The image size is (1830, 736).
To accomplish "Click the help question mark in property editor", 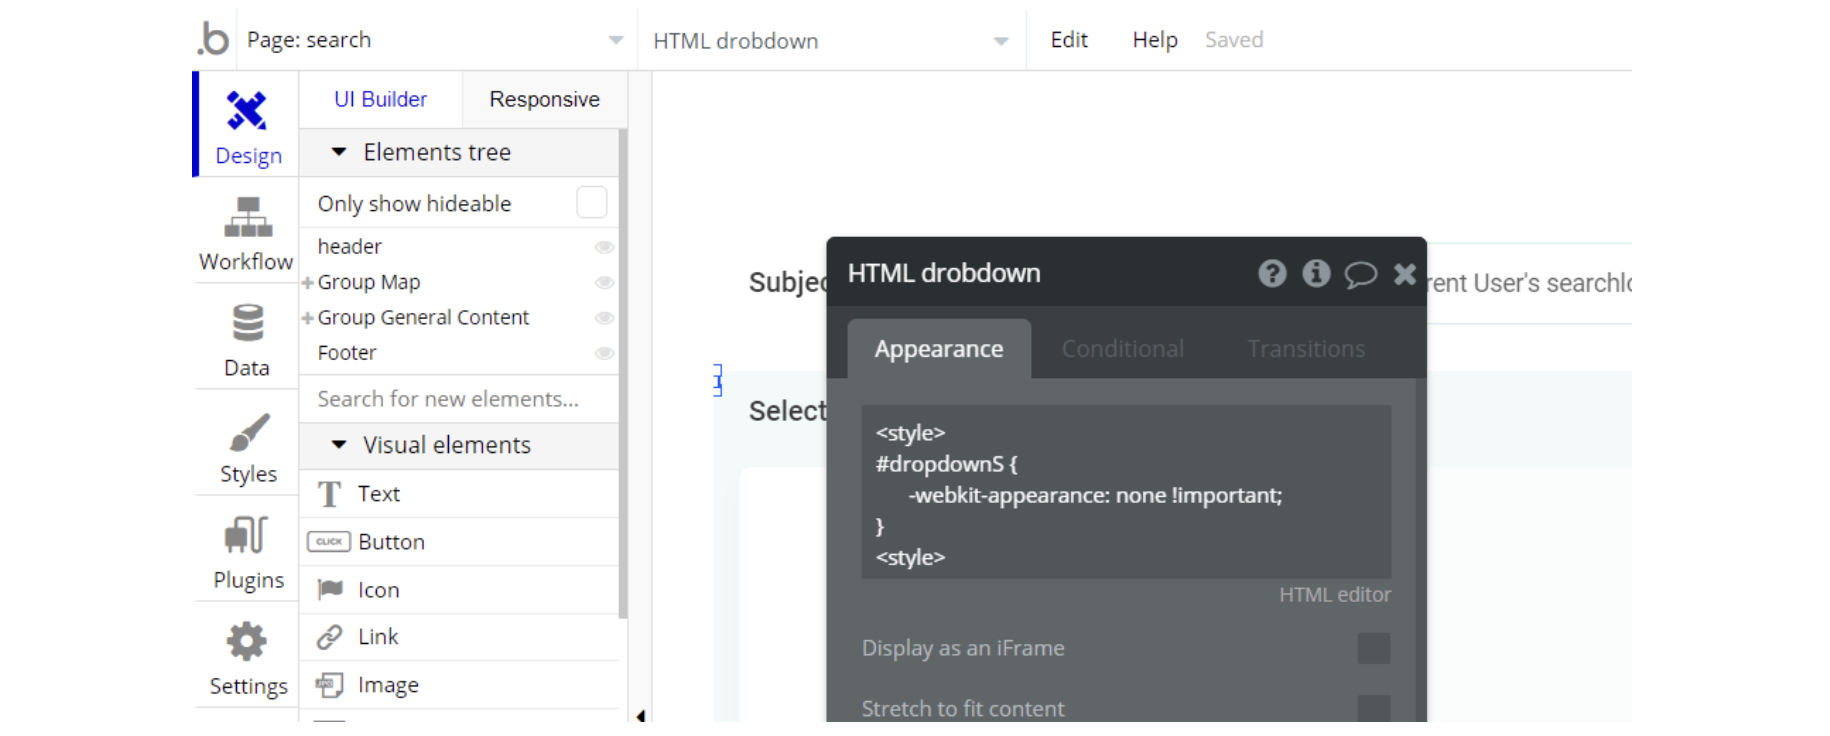I will 1272,273.
